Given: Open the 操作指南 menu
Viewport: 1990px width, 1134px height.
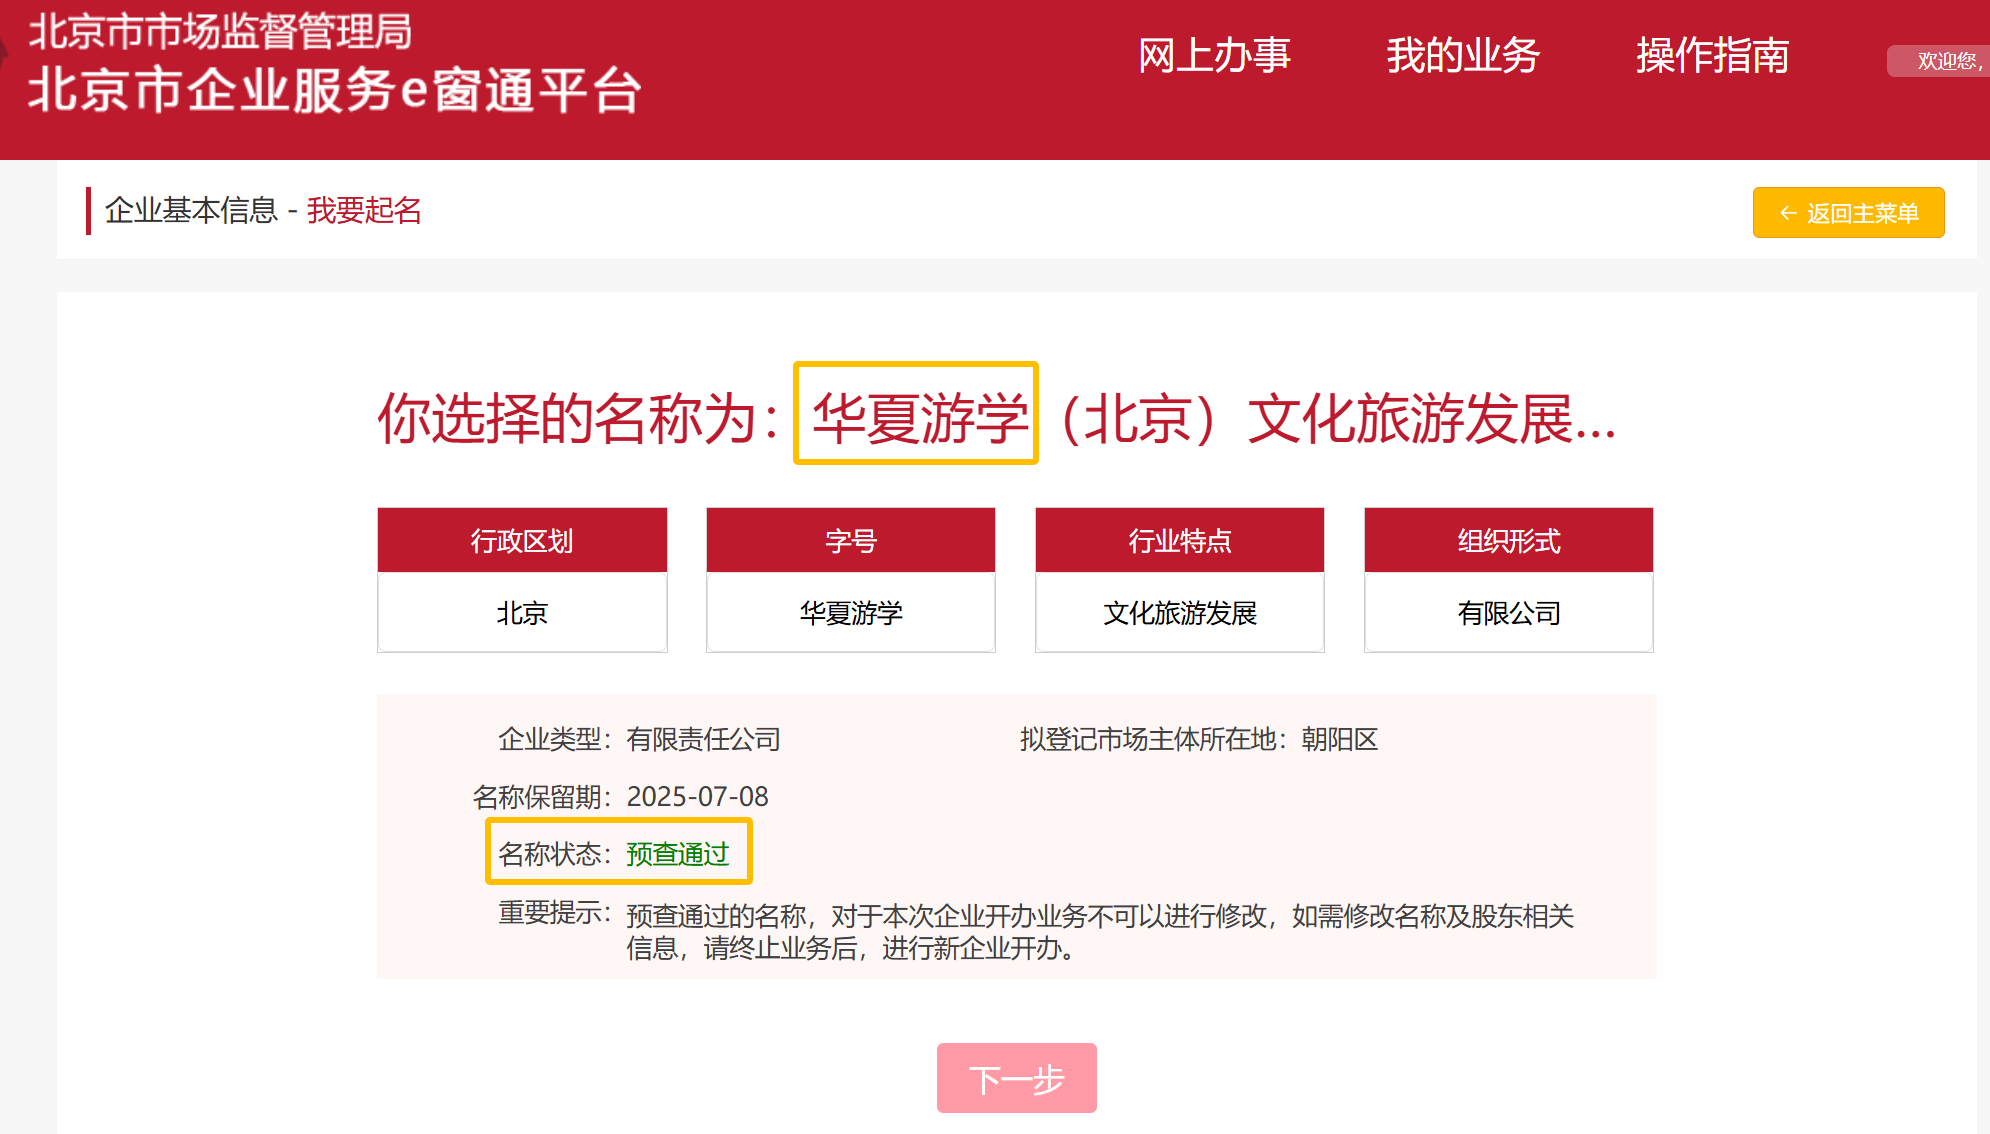Looking at the screenshot, I should click(x=1712, y=56).
